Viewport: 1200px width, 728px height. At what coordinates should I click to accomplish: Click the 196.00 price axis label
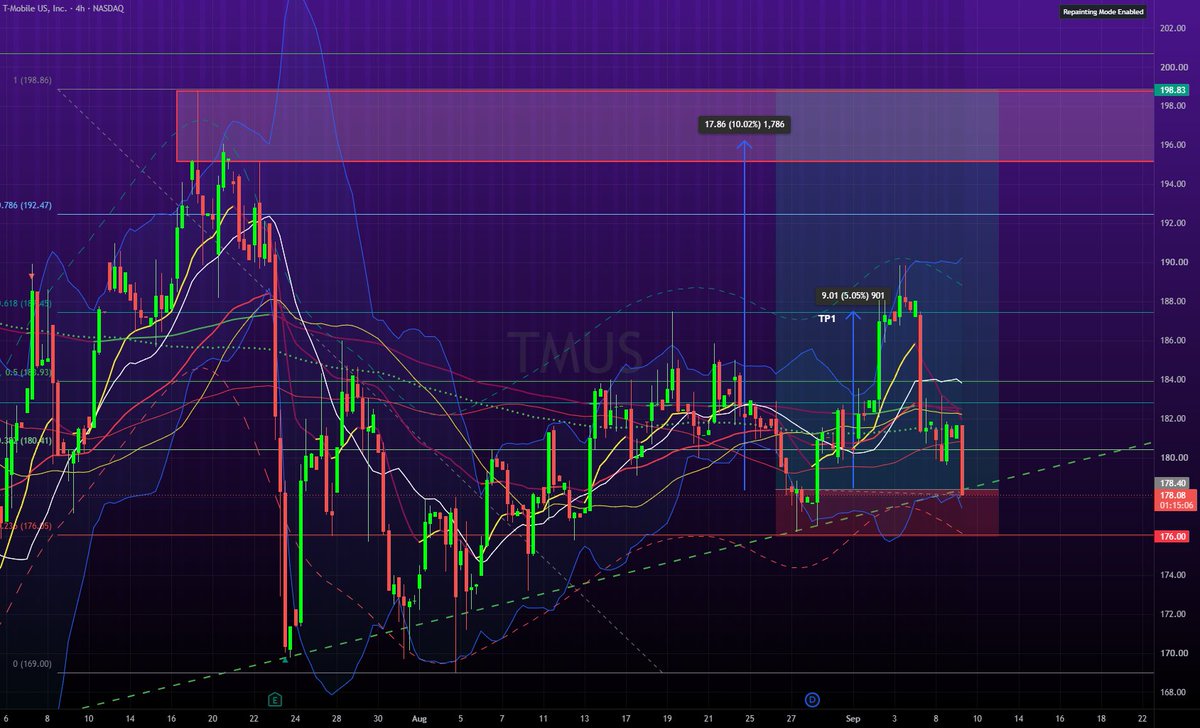pos(1172,145)
